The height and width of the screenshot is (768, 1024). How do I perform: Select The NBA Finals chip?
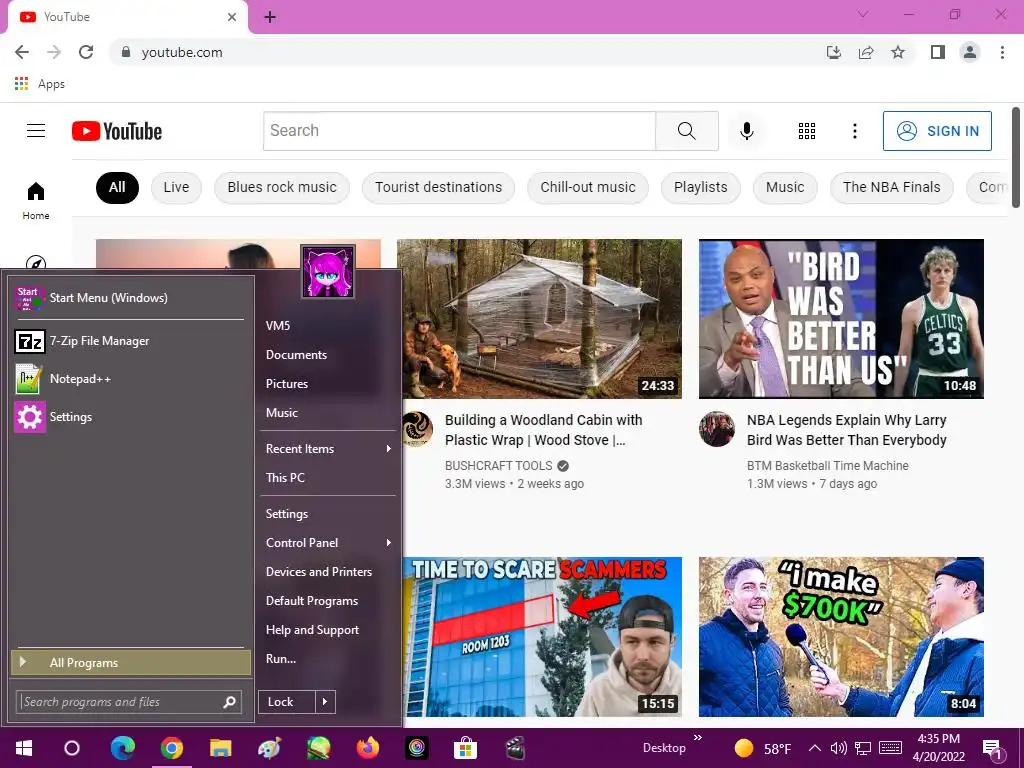891,187
